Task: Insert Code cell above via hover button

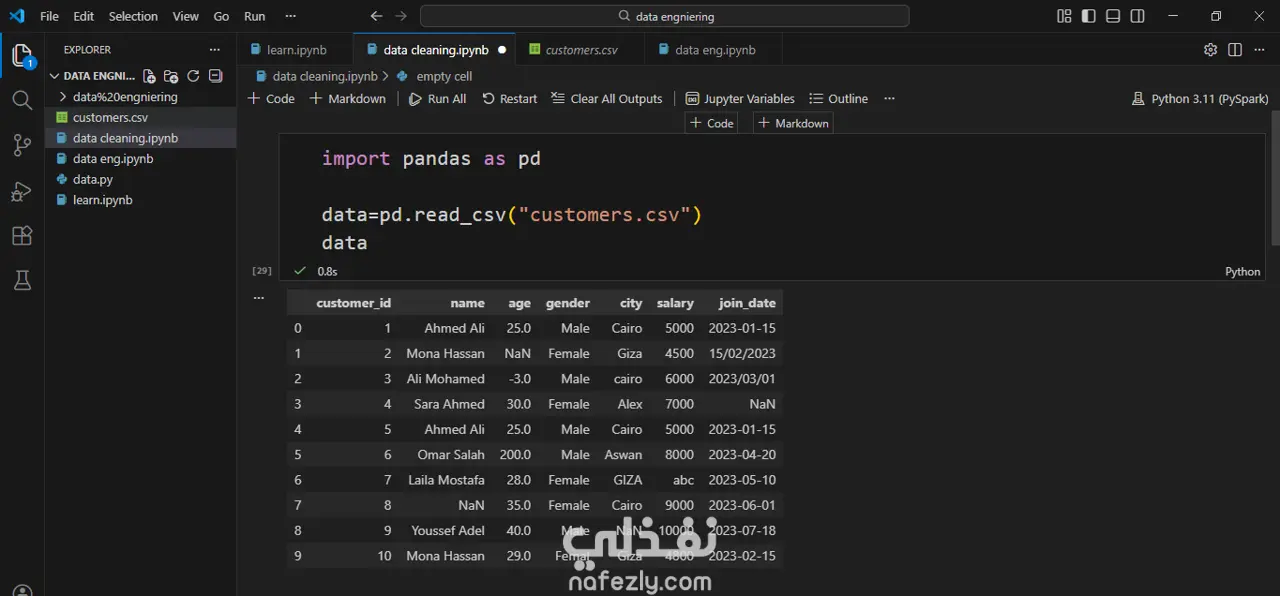Action: [x=712, y=123]
